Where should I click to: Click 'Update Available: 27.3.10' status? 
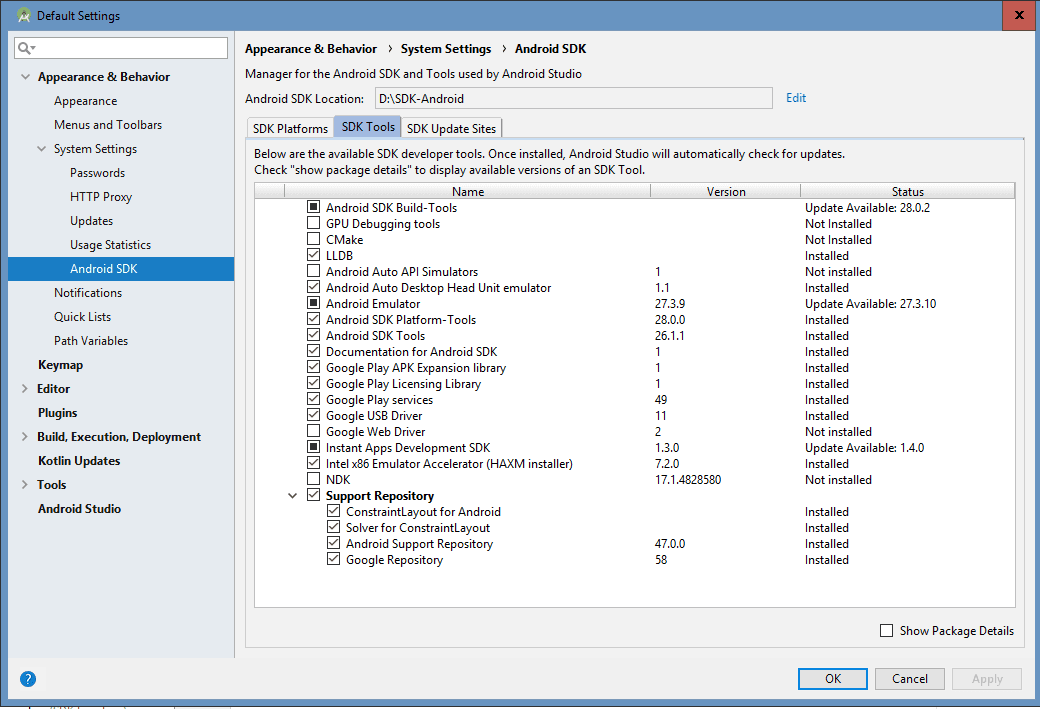[x=870, y=303]
